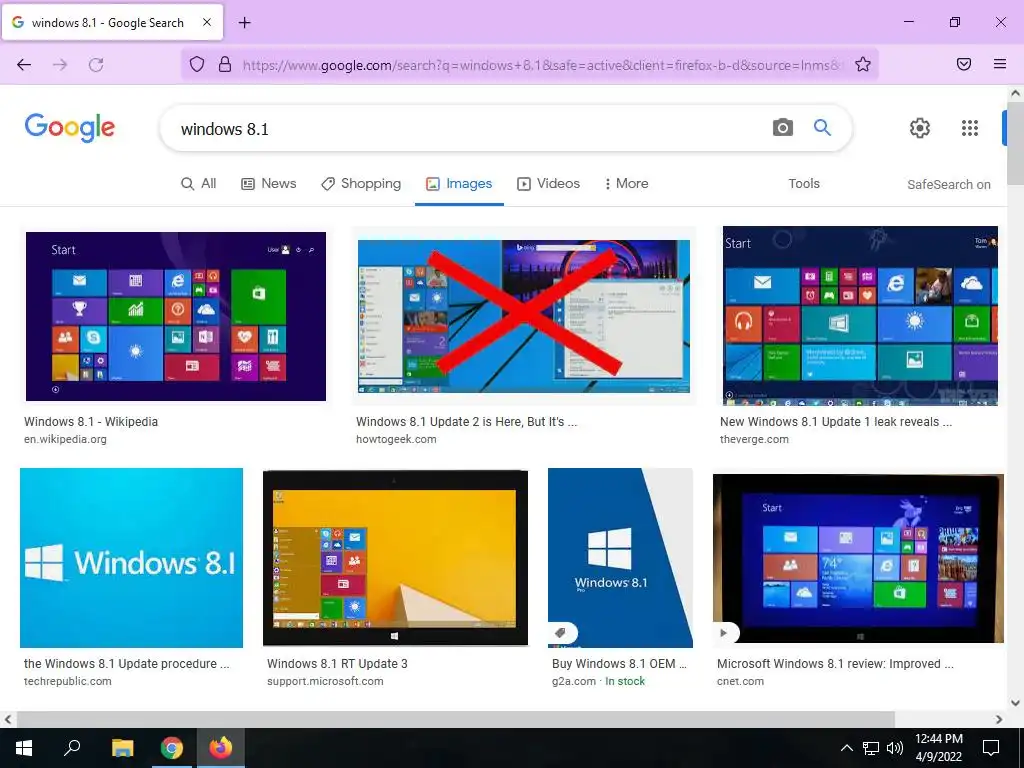The width and height of the screenshot is (1024, 768).
Task: Click the product tag badge on g2a image
Action: click(x=561, y=633)
